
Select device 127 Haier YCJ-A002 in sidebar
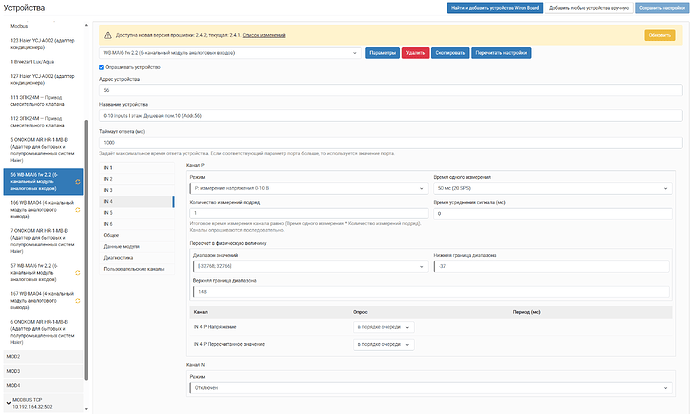click(x=44, y=80)
